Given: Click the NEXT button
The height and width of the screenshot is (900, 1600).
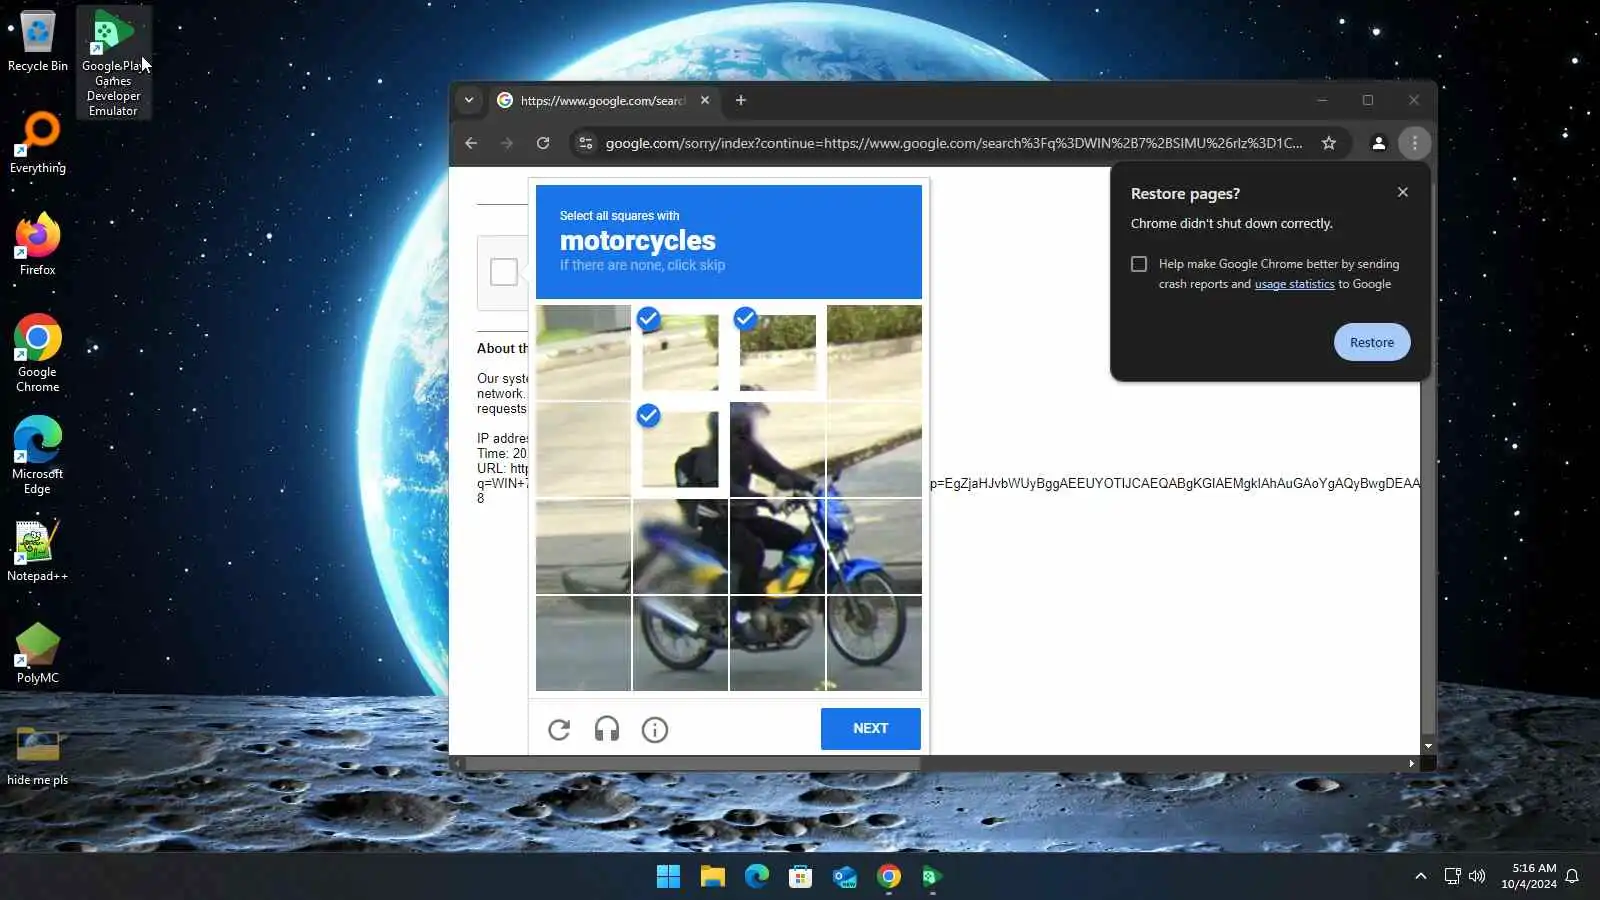Looking at the screenshot, I should (871, 729).
